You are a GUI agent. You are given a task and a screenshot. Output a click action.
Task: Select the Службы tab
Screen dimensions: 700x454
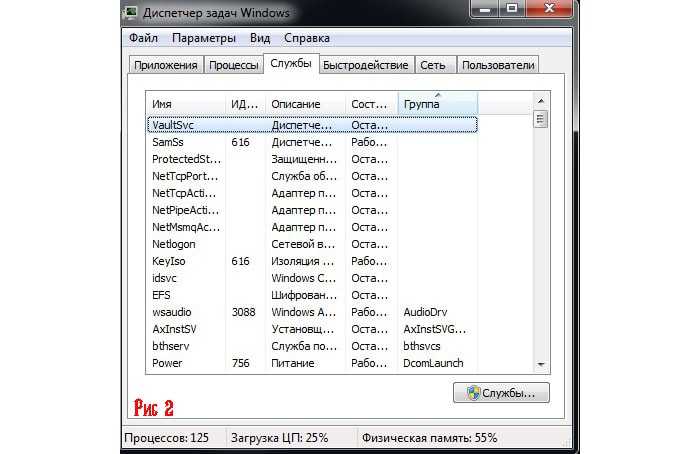click(x=291, y=63)
